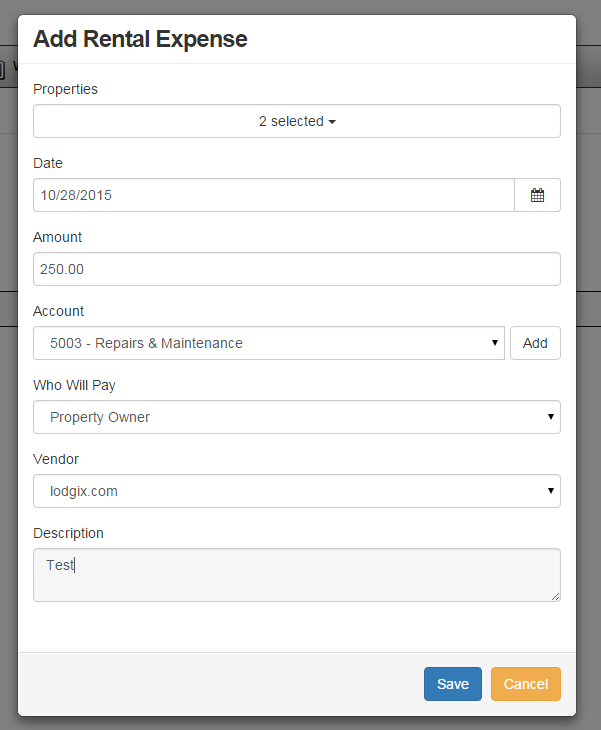Click the Add button next to Account
Image resolution: width=601 pixels, height=730 pixels.
pyautogui.click(x=535, y=343)
